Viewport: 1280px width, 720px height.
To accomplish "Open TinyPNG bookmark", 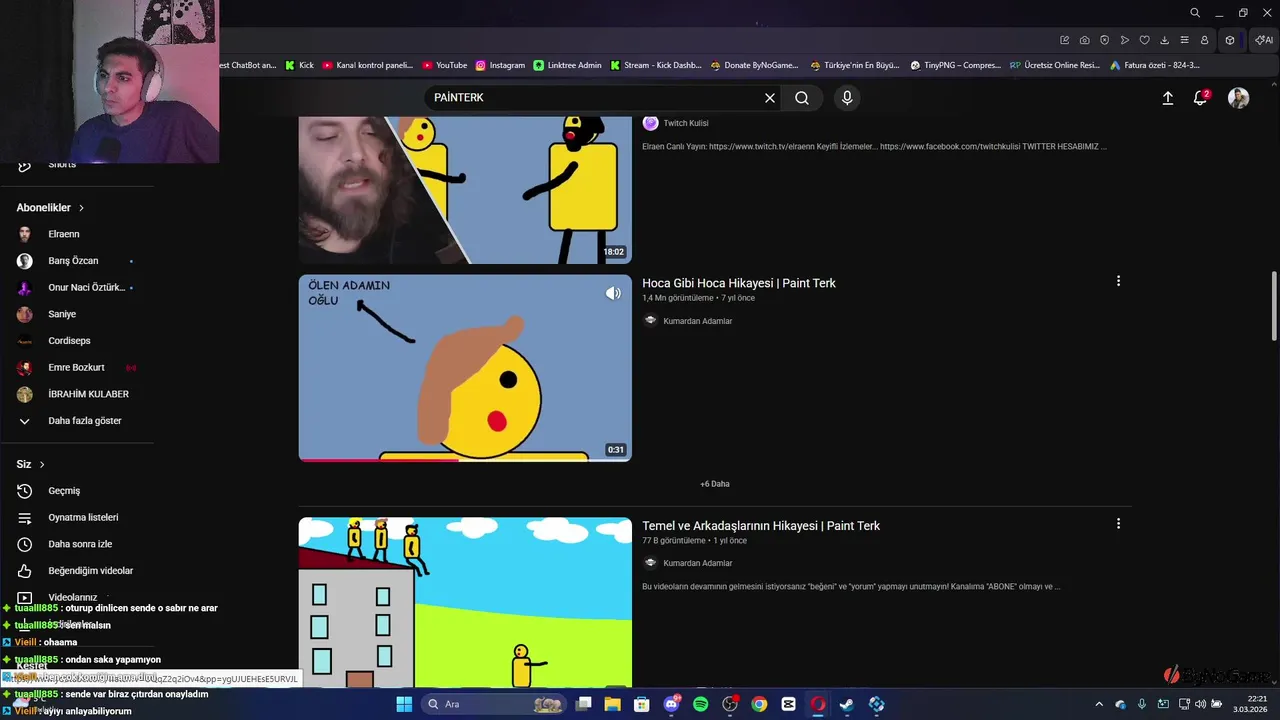I will 955,65.
